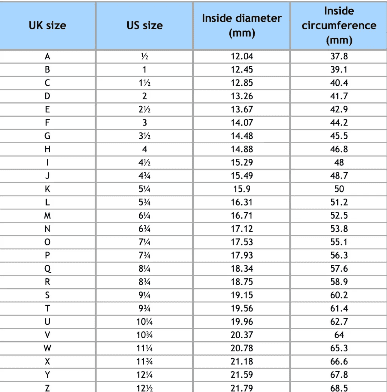Click UK size Q cell

(x=47, y=269)
